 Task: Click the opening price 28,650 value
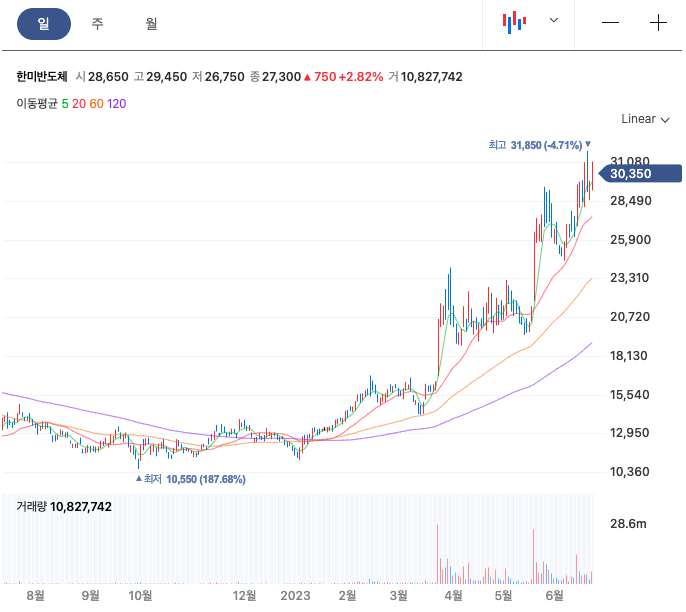(108, 77)
